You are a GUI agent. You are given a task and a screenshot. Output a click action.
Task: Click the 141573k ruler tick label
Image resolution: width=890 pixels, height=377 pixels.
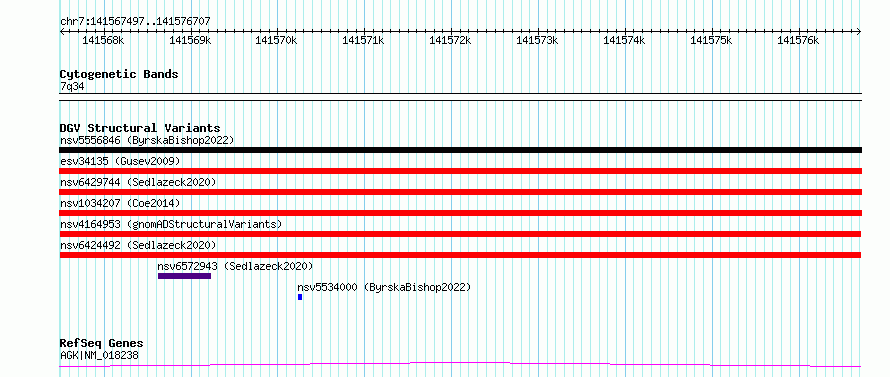(x=538, y=41)
